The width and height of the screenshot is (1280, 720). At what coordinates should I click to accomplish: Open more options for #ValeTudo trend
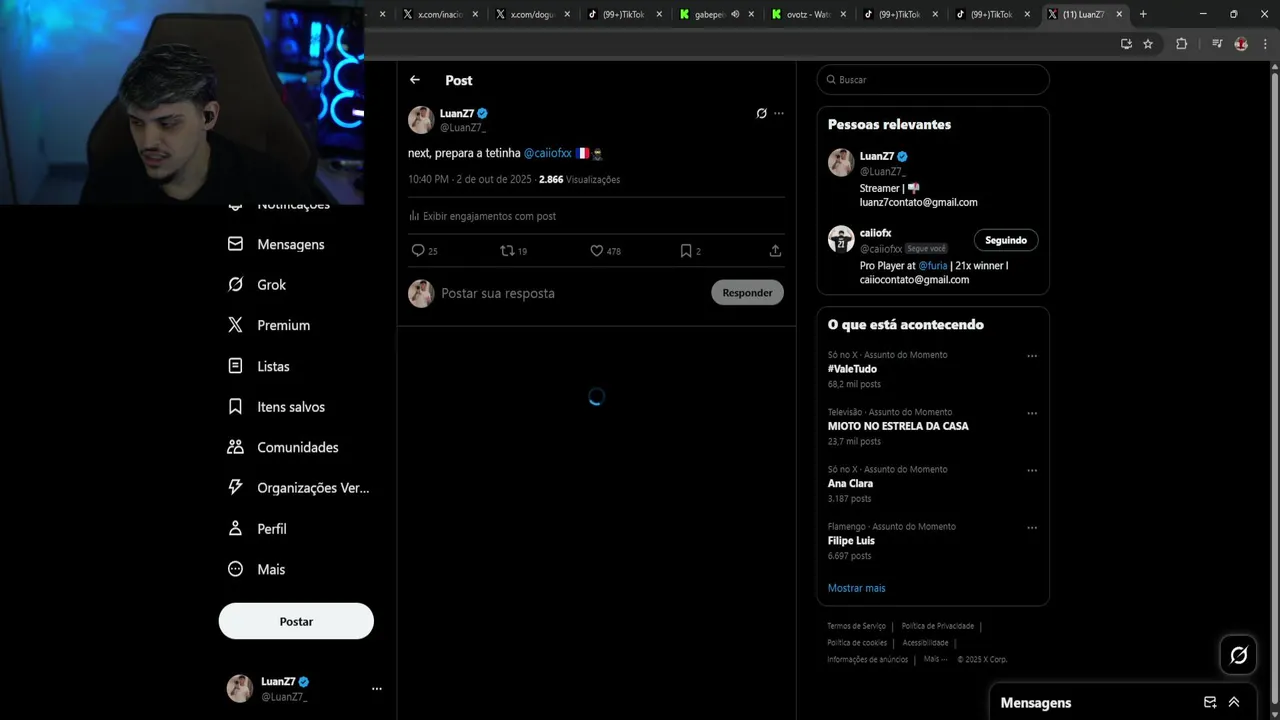pos(1032,356)
